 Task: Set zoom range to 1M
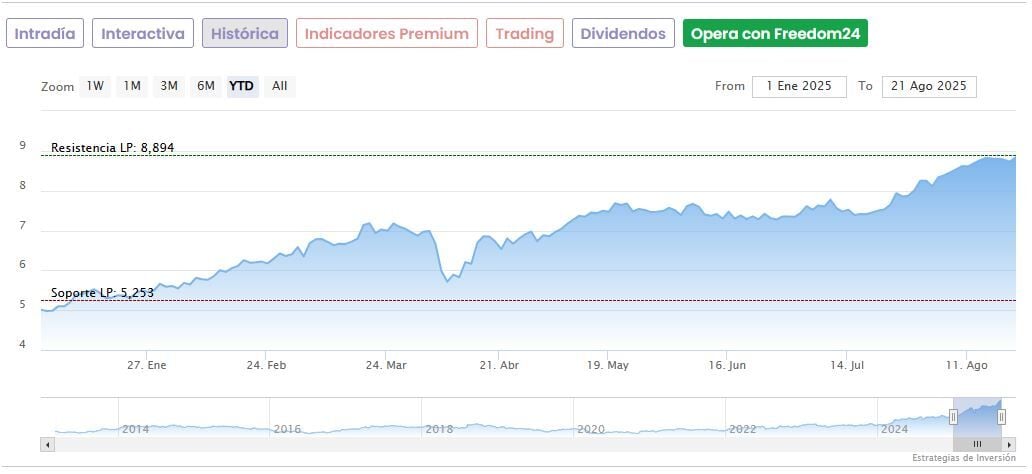(x=132, y=86)
